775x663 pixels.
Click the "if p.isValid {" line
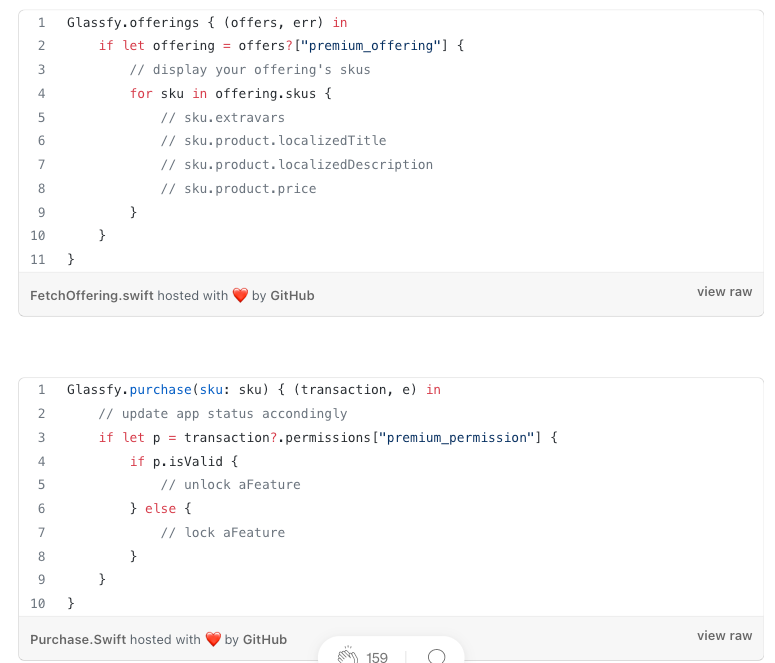click(x=184, y=462)
